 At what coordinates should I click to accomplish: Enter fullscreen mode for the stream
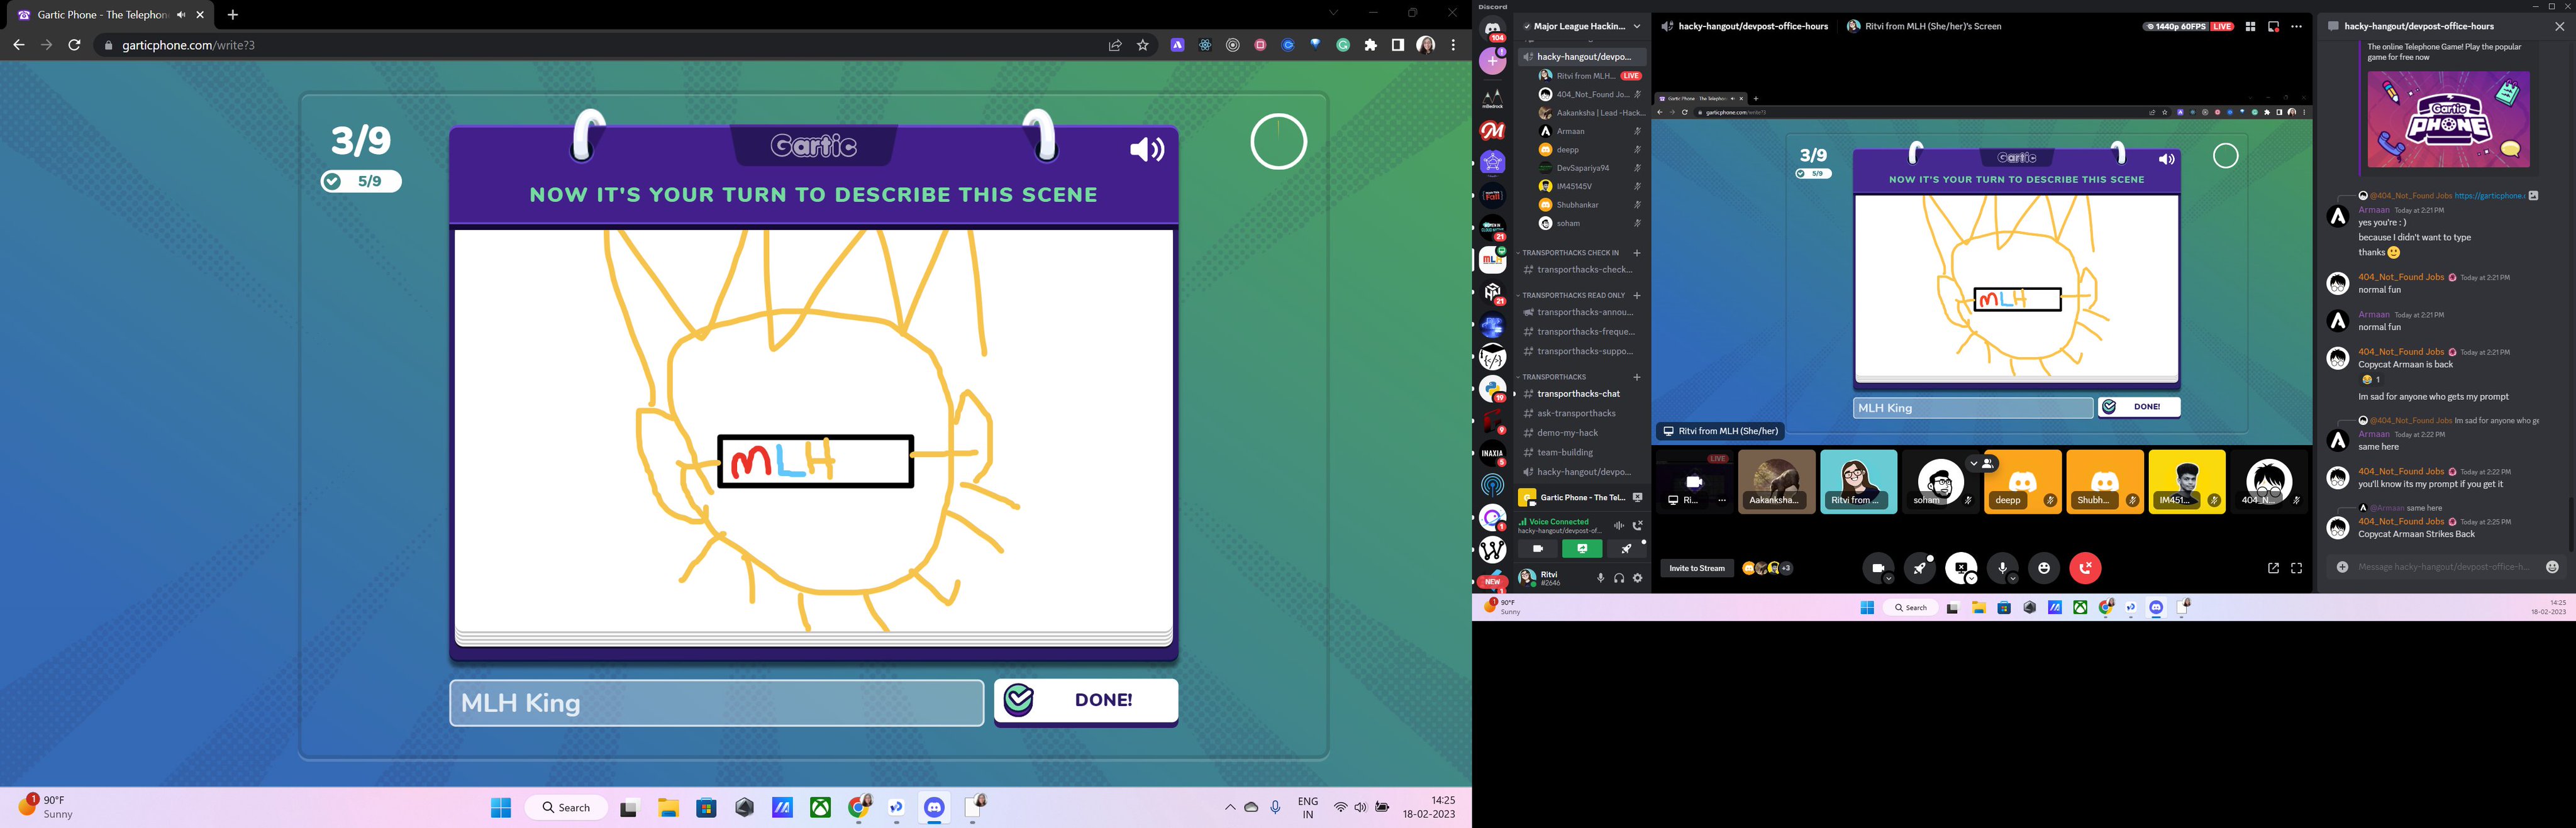tap(2297, 568)
